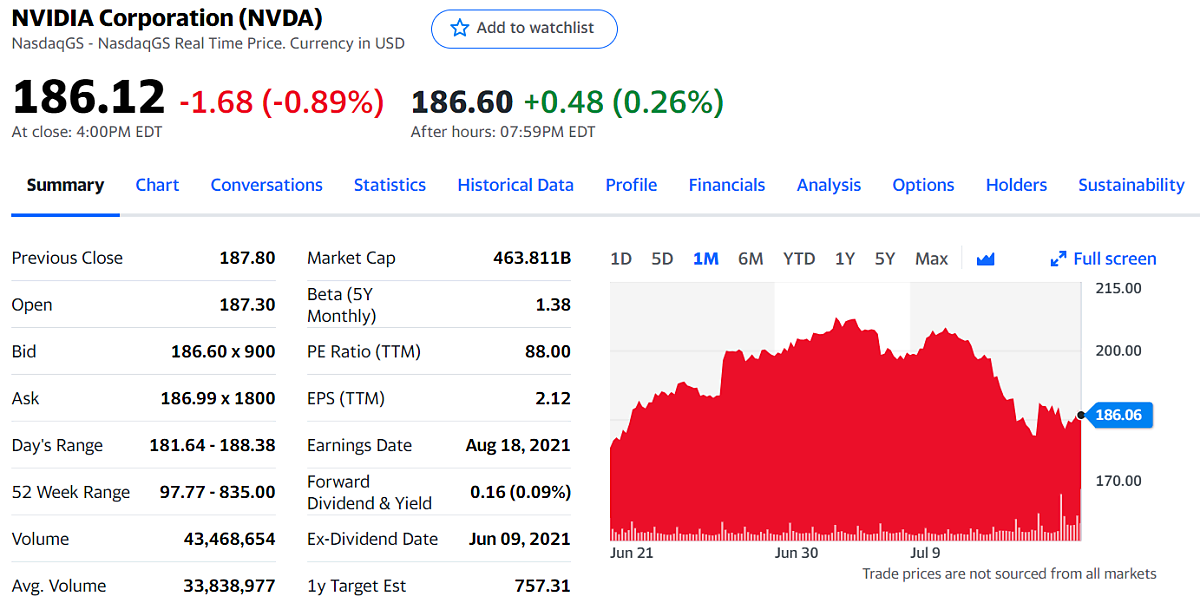Open the Options tab

923,185
